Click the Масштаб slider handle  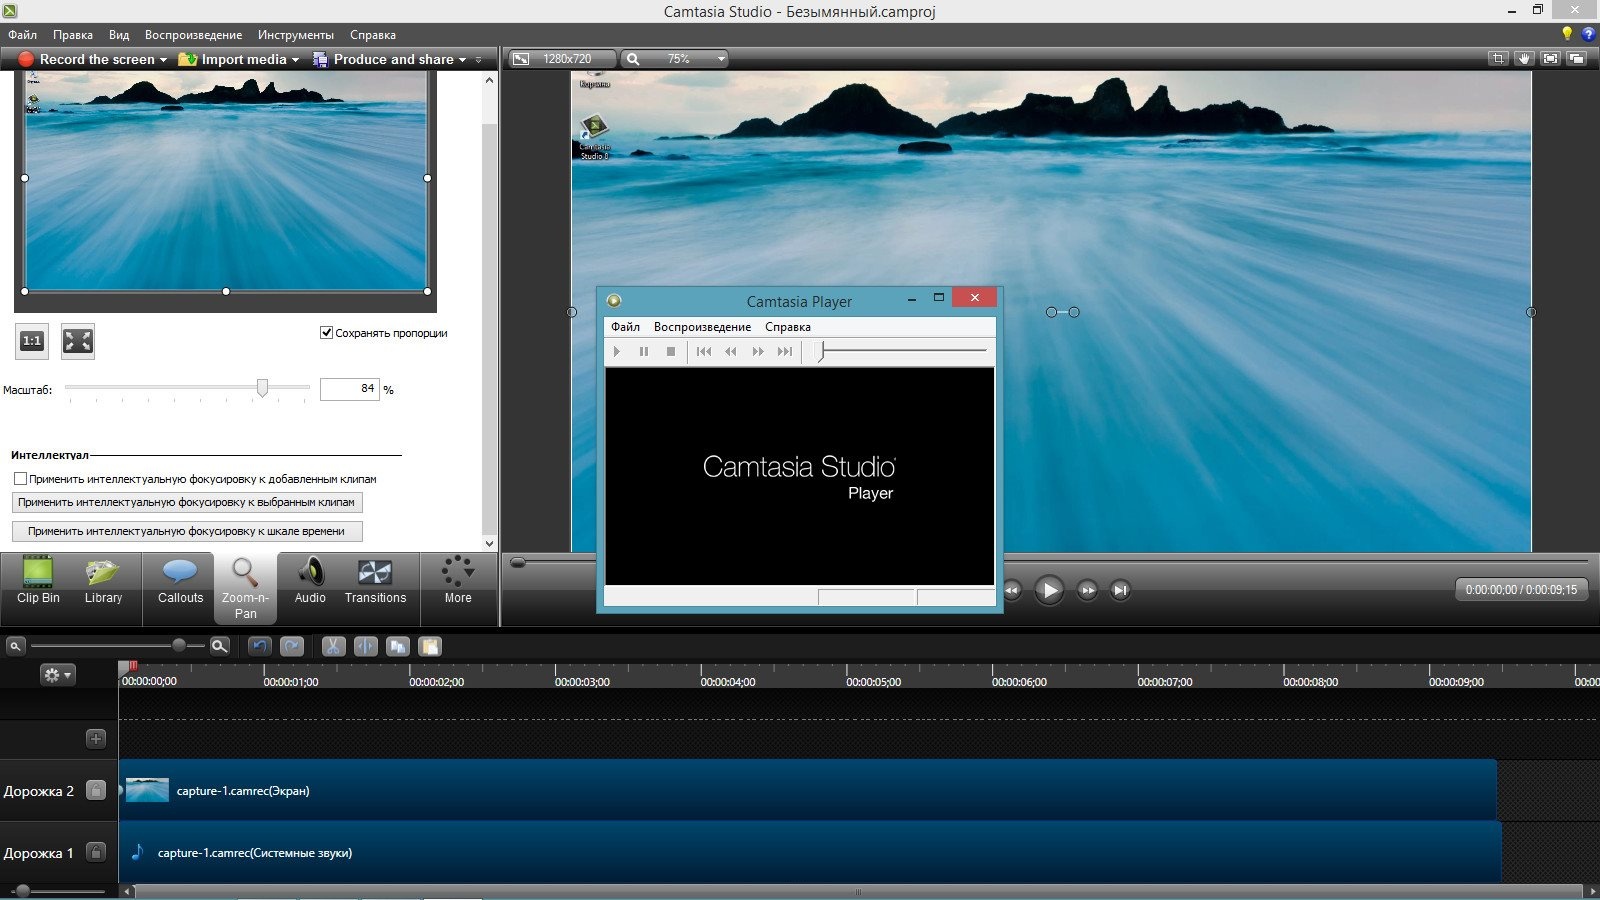[x=262, y=388]
